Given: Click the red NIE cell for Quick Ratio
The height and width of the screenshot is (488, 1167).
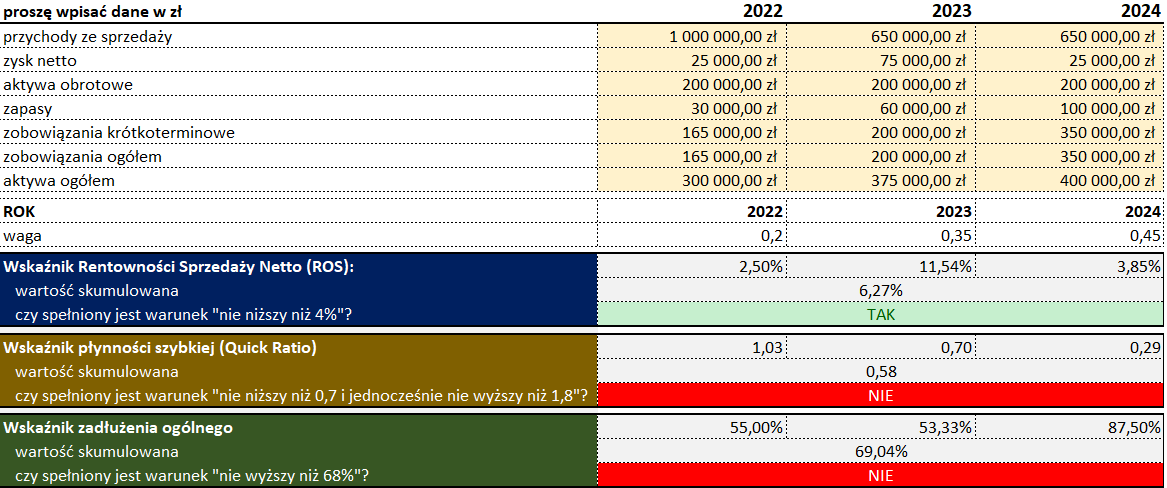Looking at the screenshot, I should (x=880, y=395).
